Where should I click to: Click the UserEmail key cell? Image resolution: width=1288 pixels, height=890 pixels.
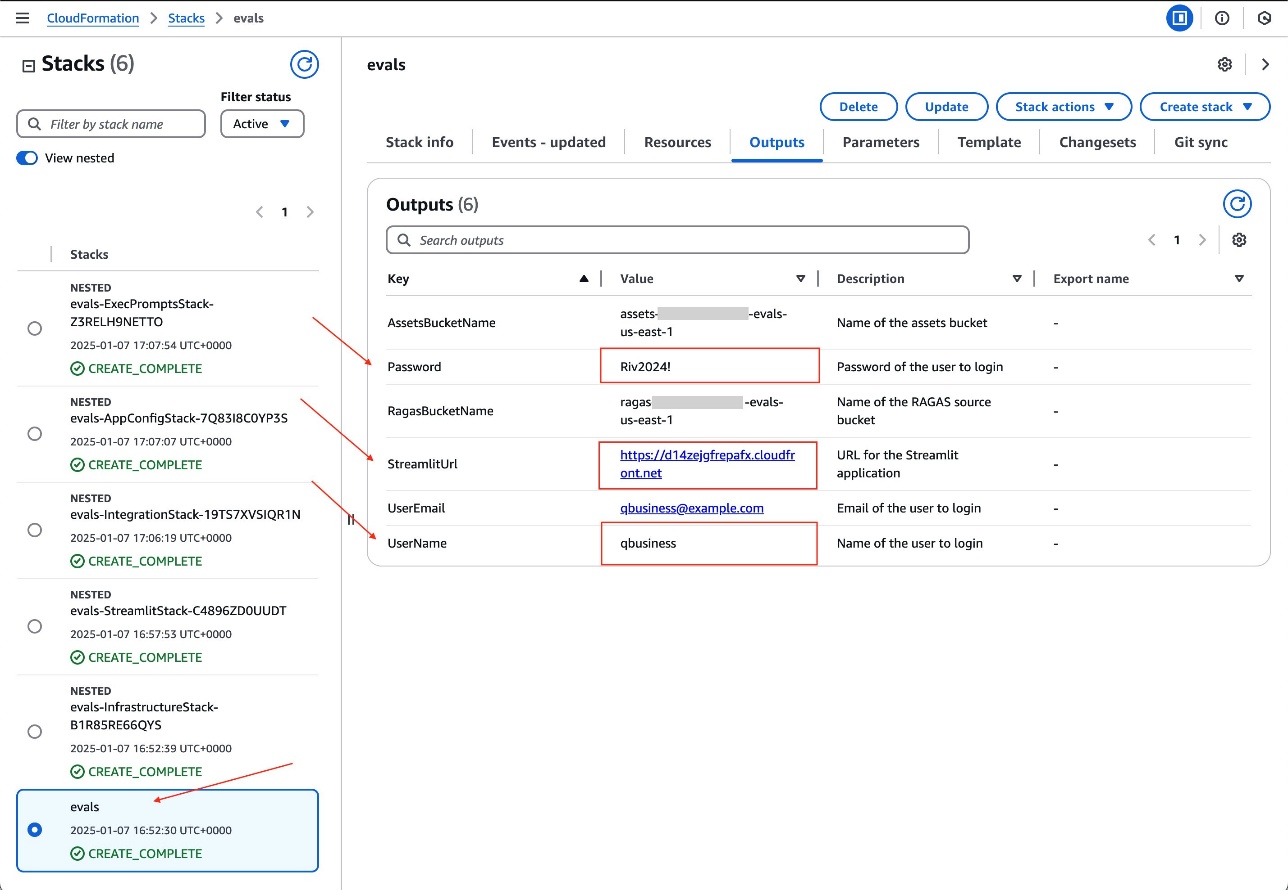(416, 508)
